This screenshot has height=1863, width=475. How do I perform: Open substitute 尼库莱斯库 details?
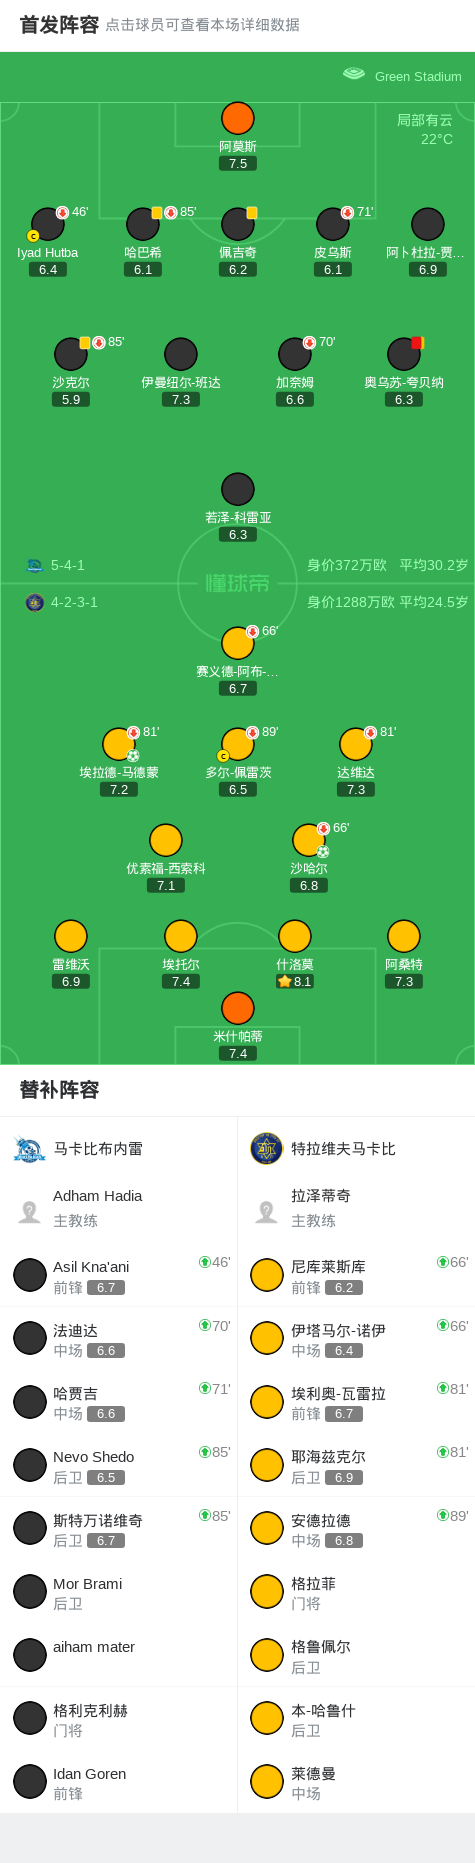pyautogui.click(x=356, y=1275)
